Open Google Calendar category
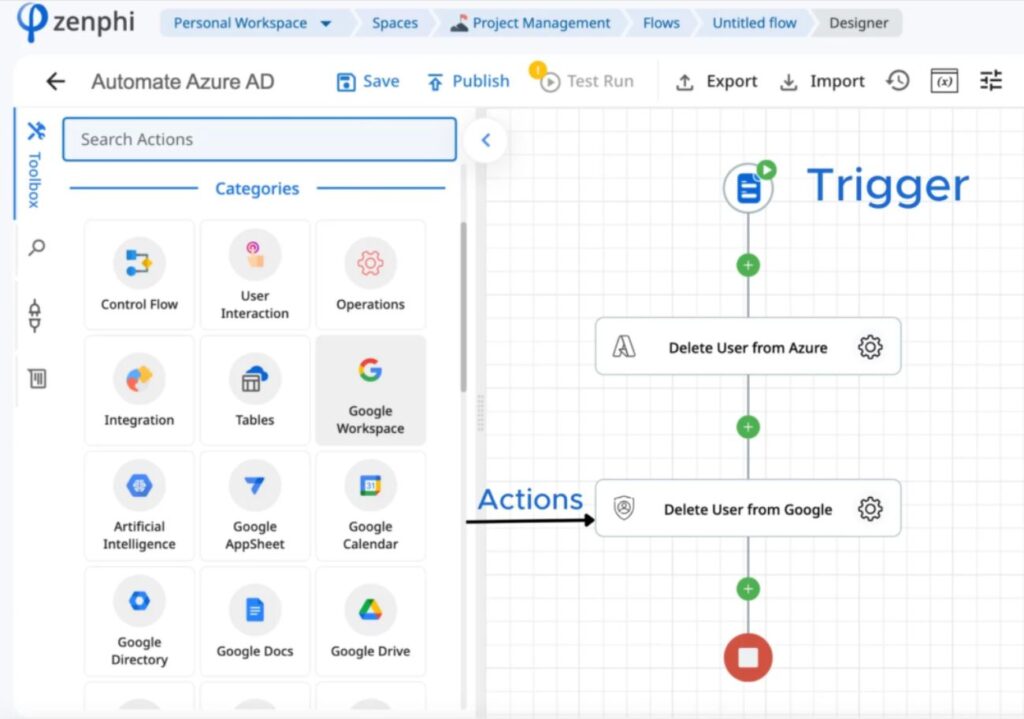Screen dimensions: 1024x719 pyautogui.click(x=370, y=506)
